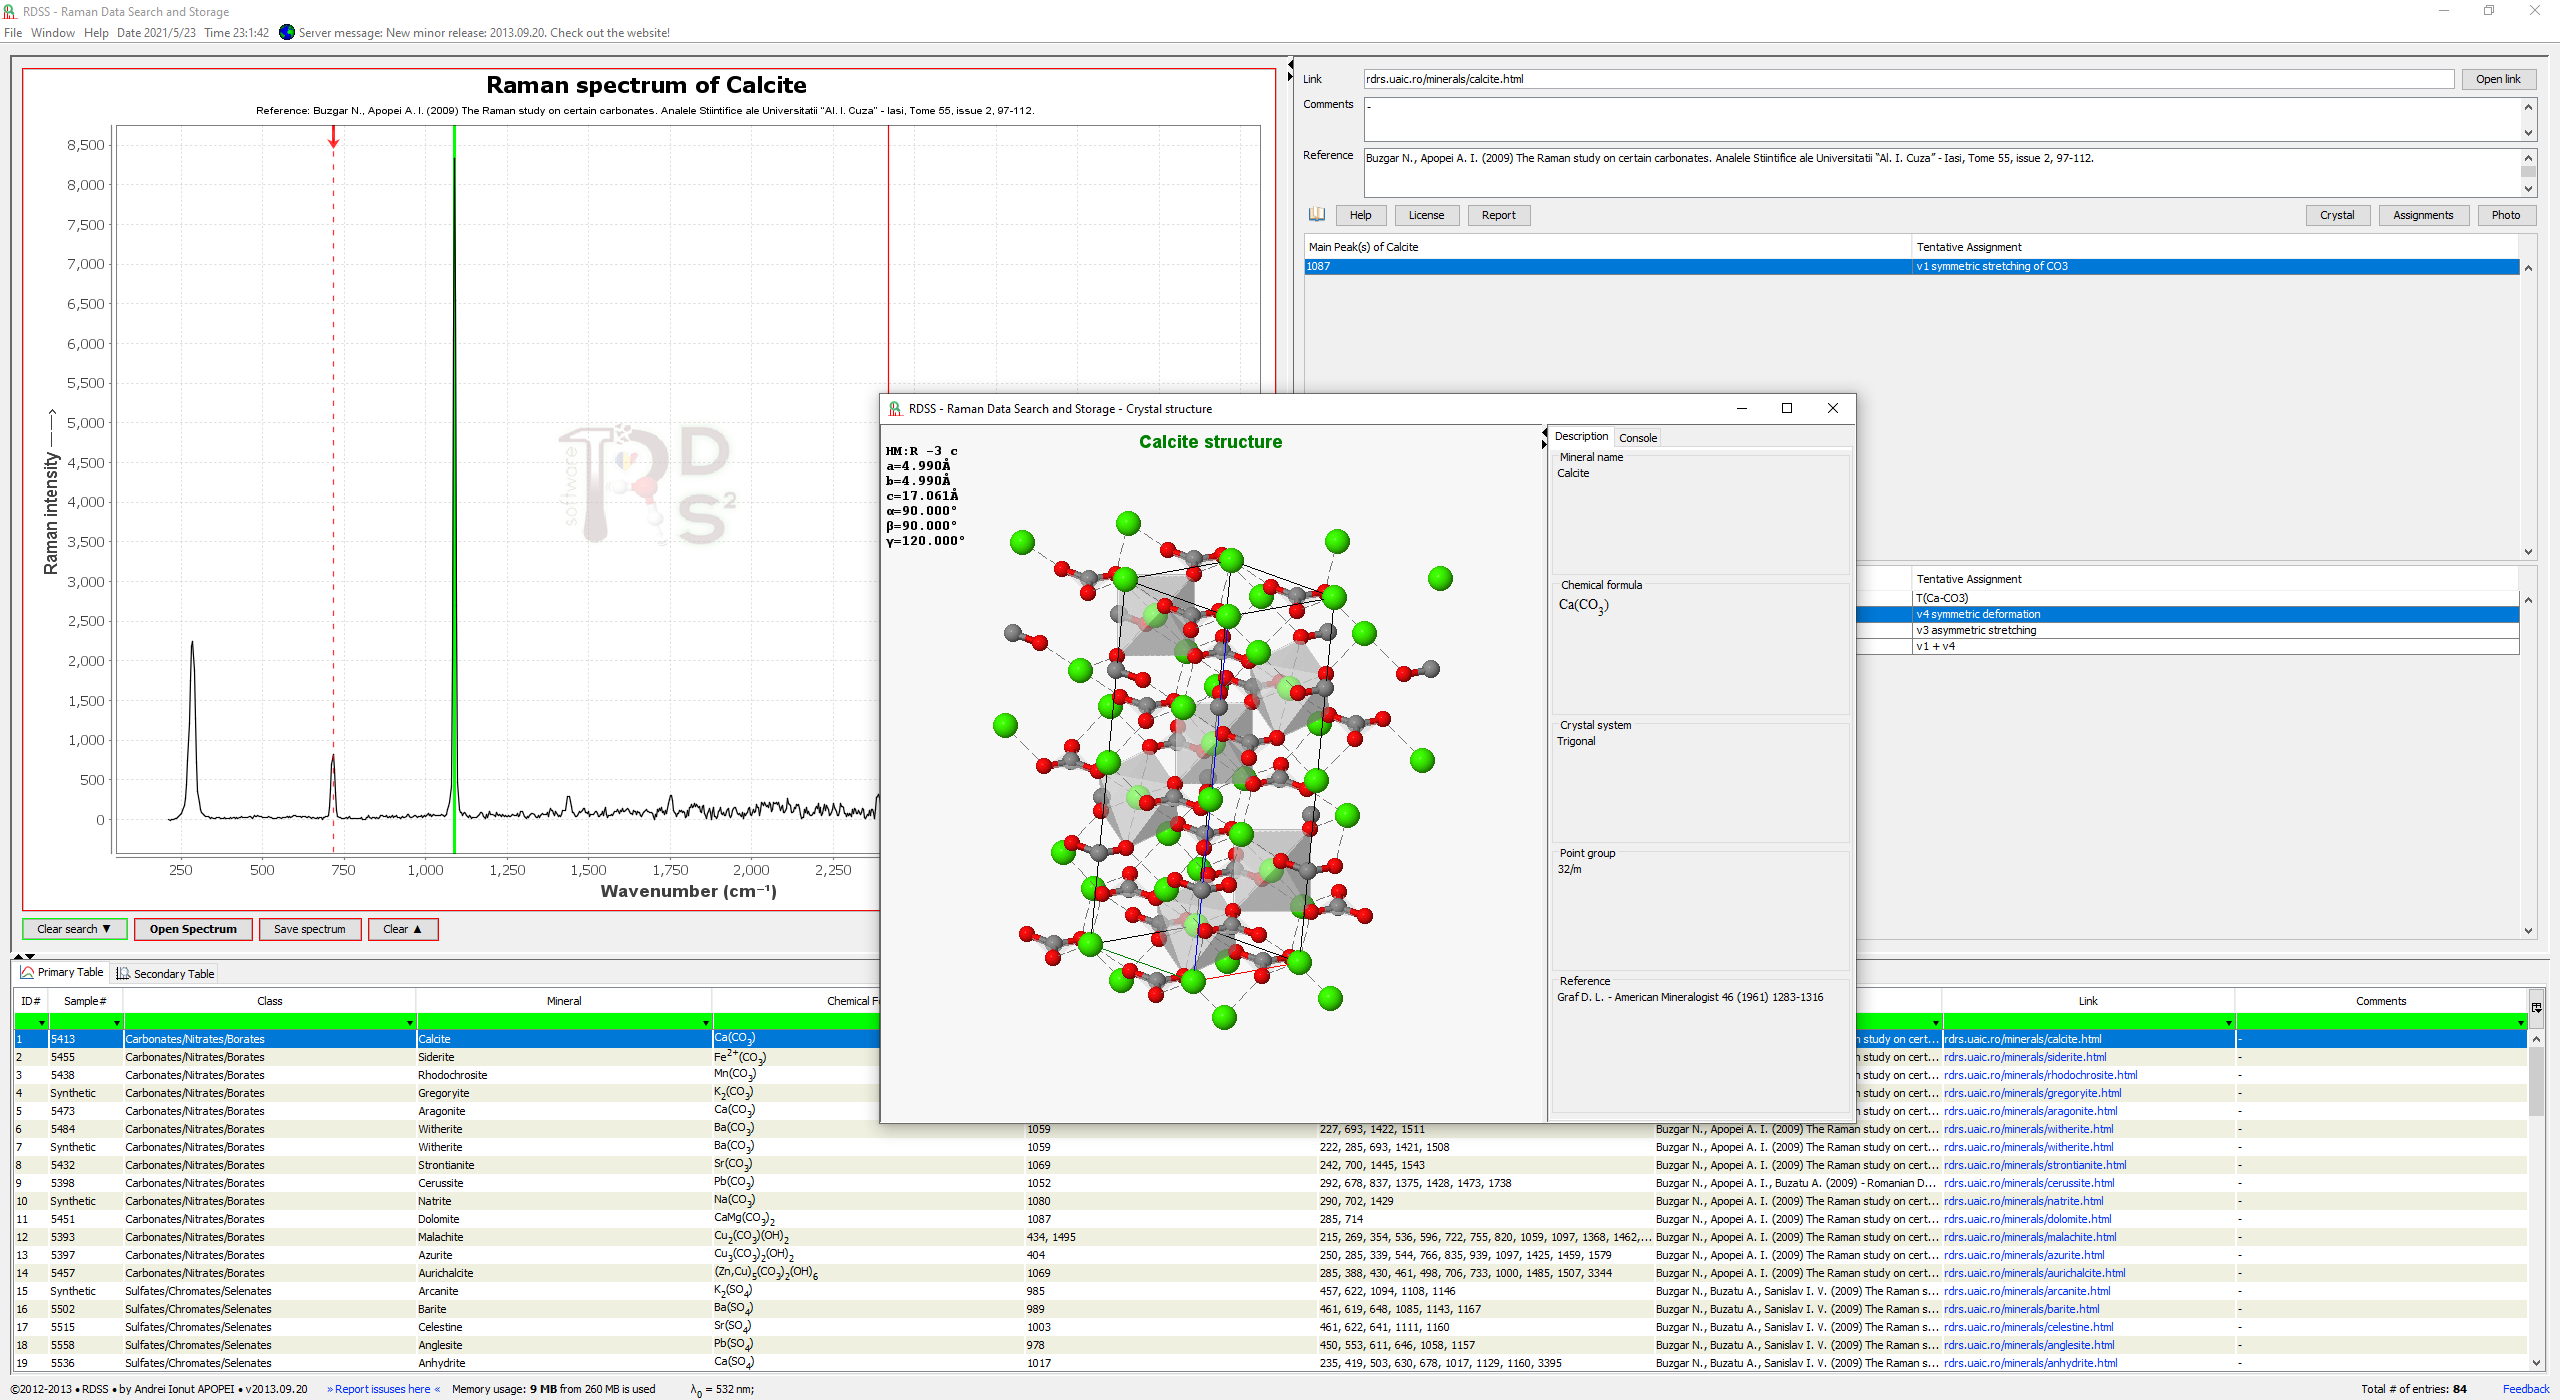Collapse right info panel with left arrow
Screen dimensions: 2560x1400
coord(1290,64)
